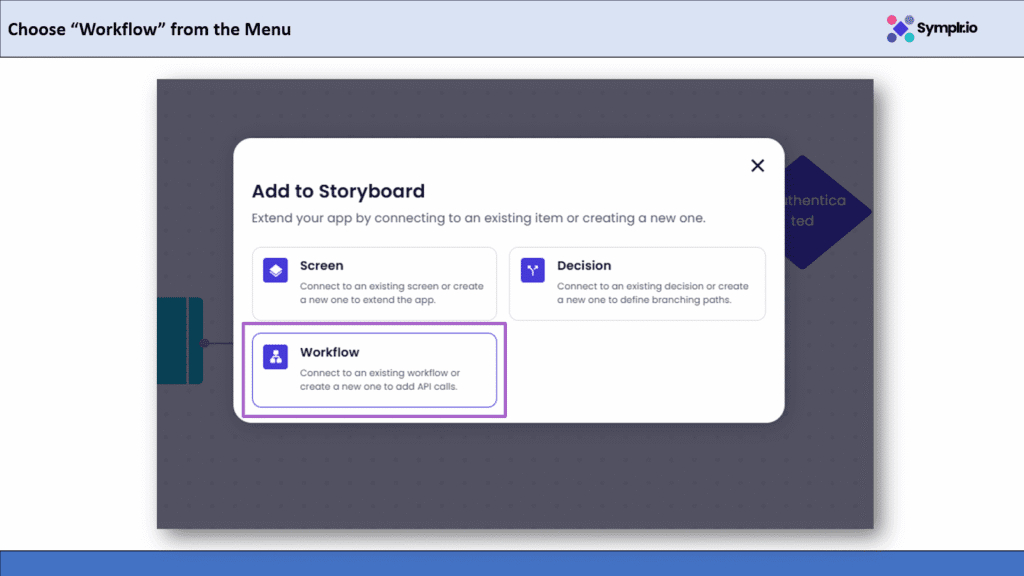The image size is (1024, 576).
Task: Select the teal node on the storyboard
Action: (x=180, y=340)
